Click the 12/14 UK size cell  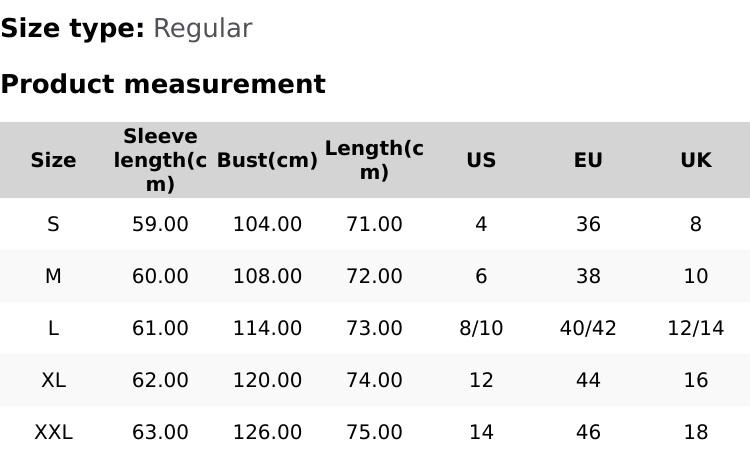point(695,328)
